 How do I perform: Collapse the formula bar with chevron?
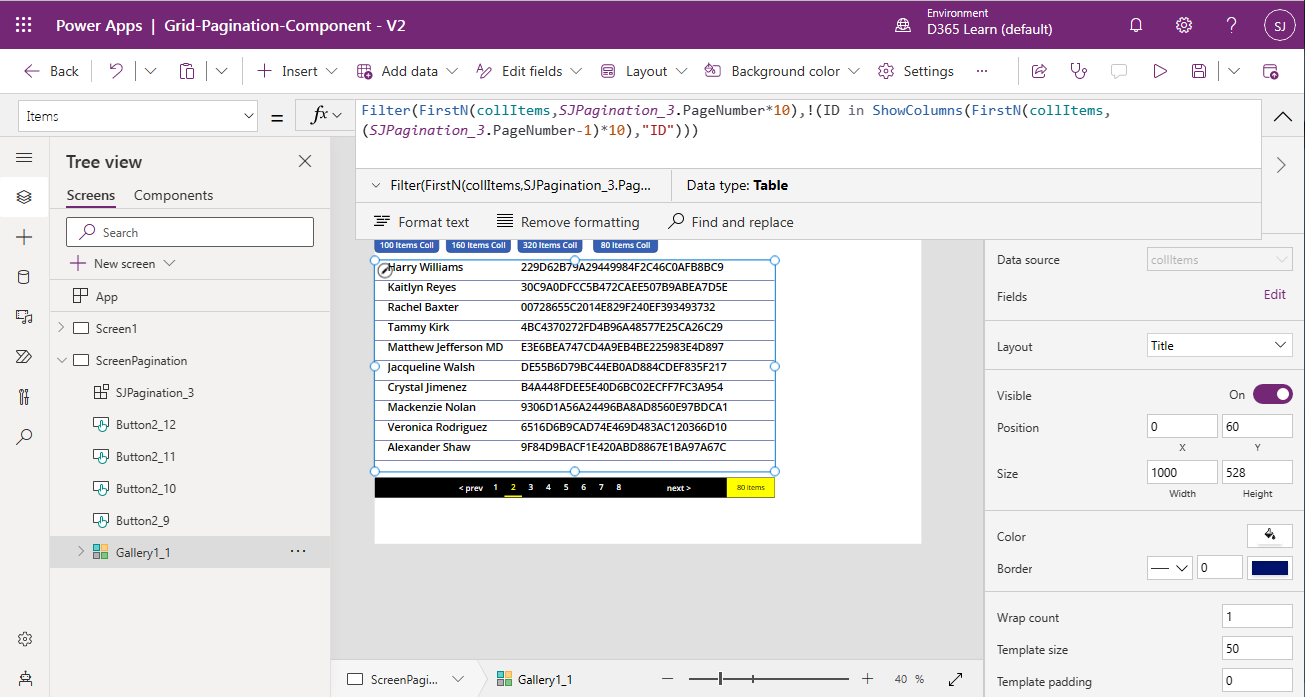1282,116
